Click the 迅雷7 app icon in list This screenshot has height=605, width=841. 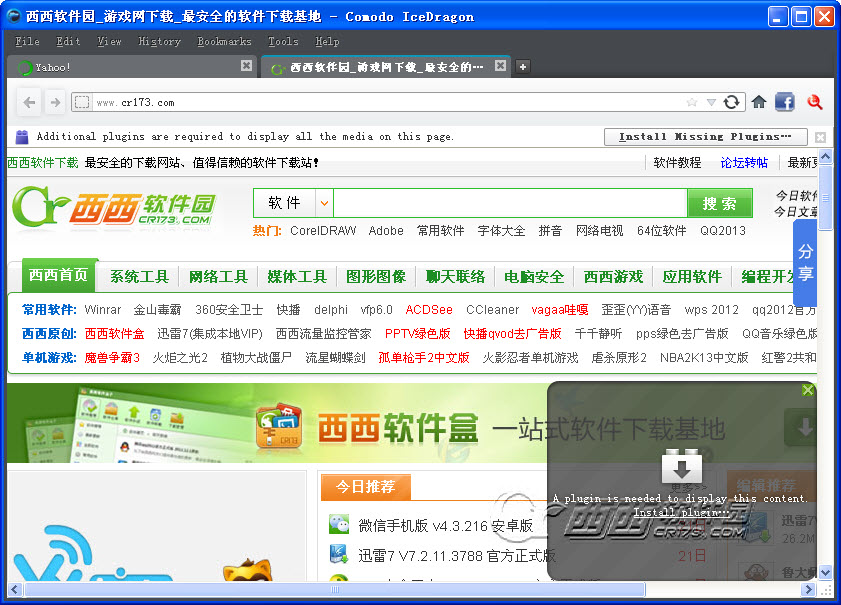[339, 554]
